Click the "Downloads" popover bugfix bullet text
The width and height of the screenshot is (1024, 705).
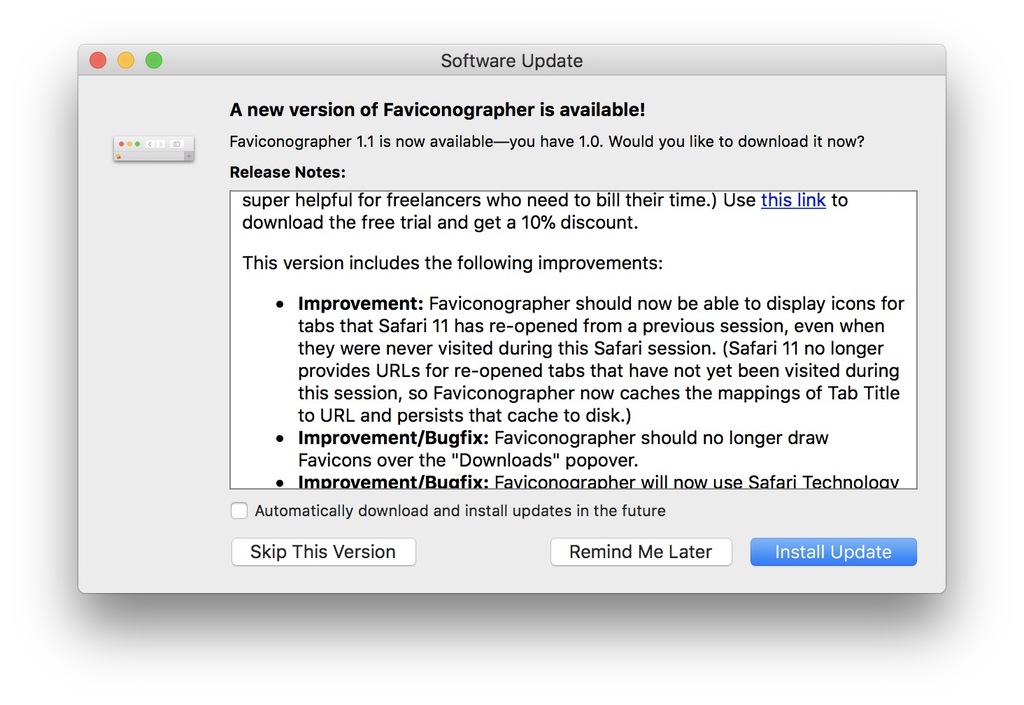563,449
